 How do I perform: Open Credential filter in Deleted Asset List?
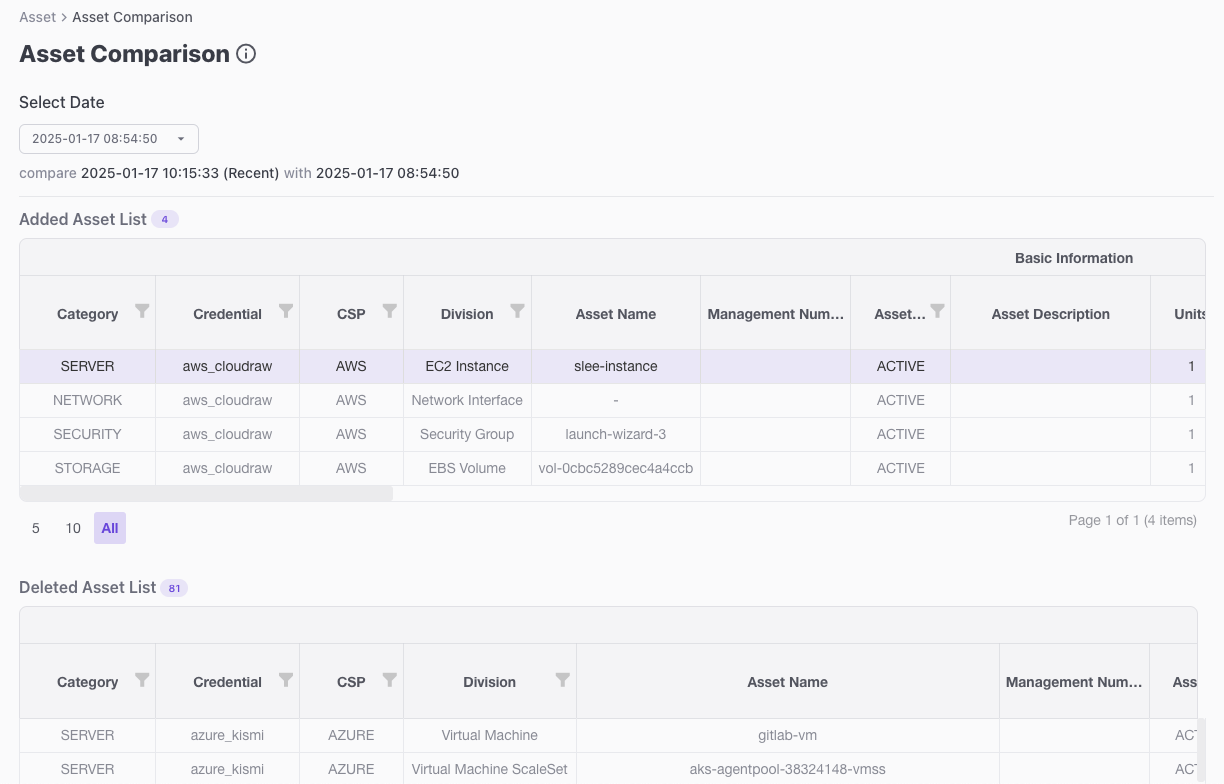(286, 680)
